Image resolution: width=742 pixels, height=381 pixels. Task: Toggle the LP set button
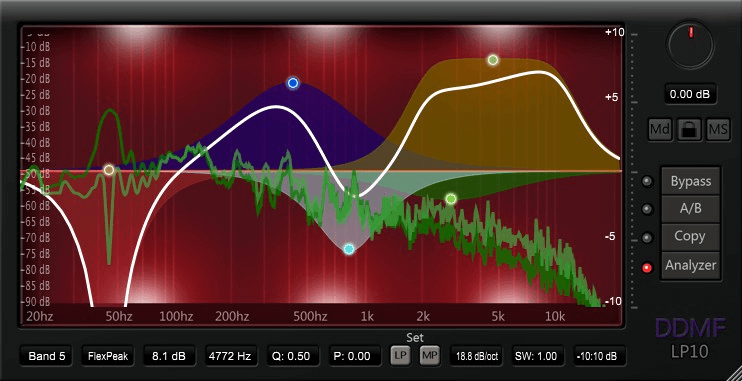[400, 356]
